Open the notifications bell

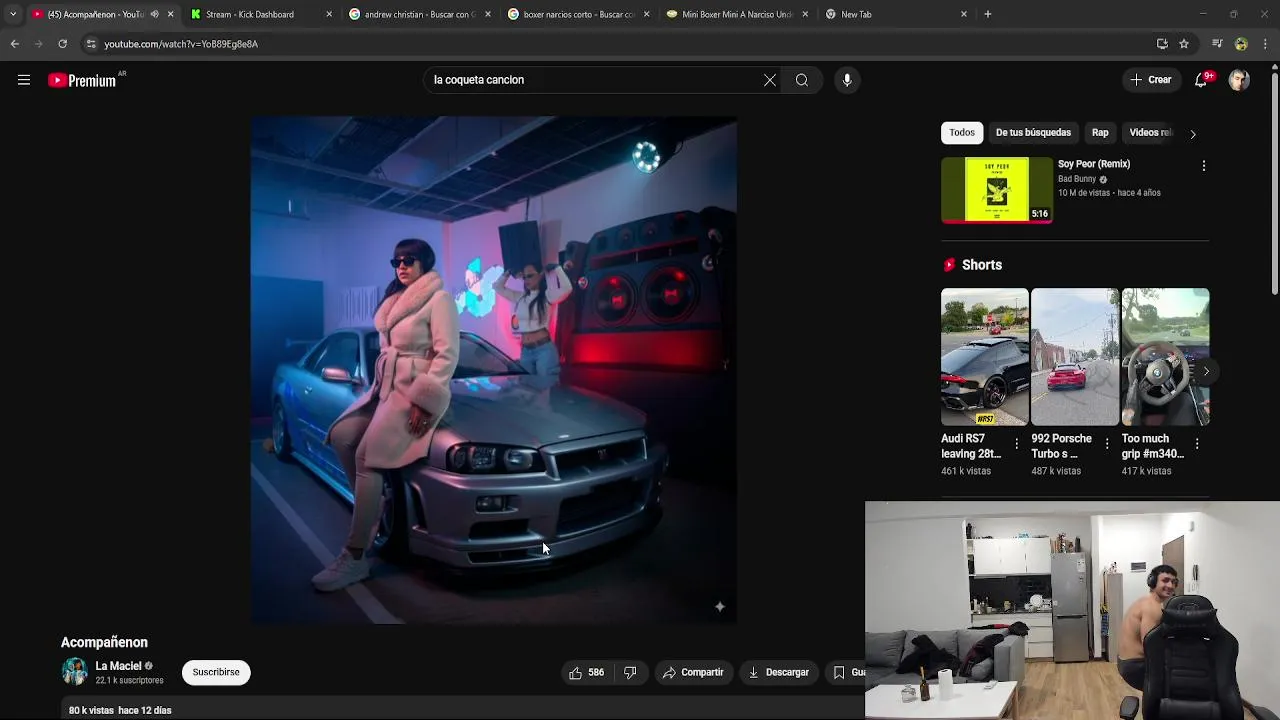pos(1201,80)
